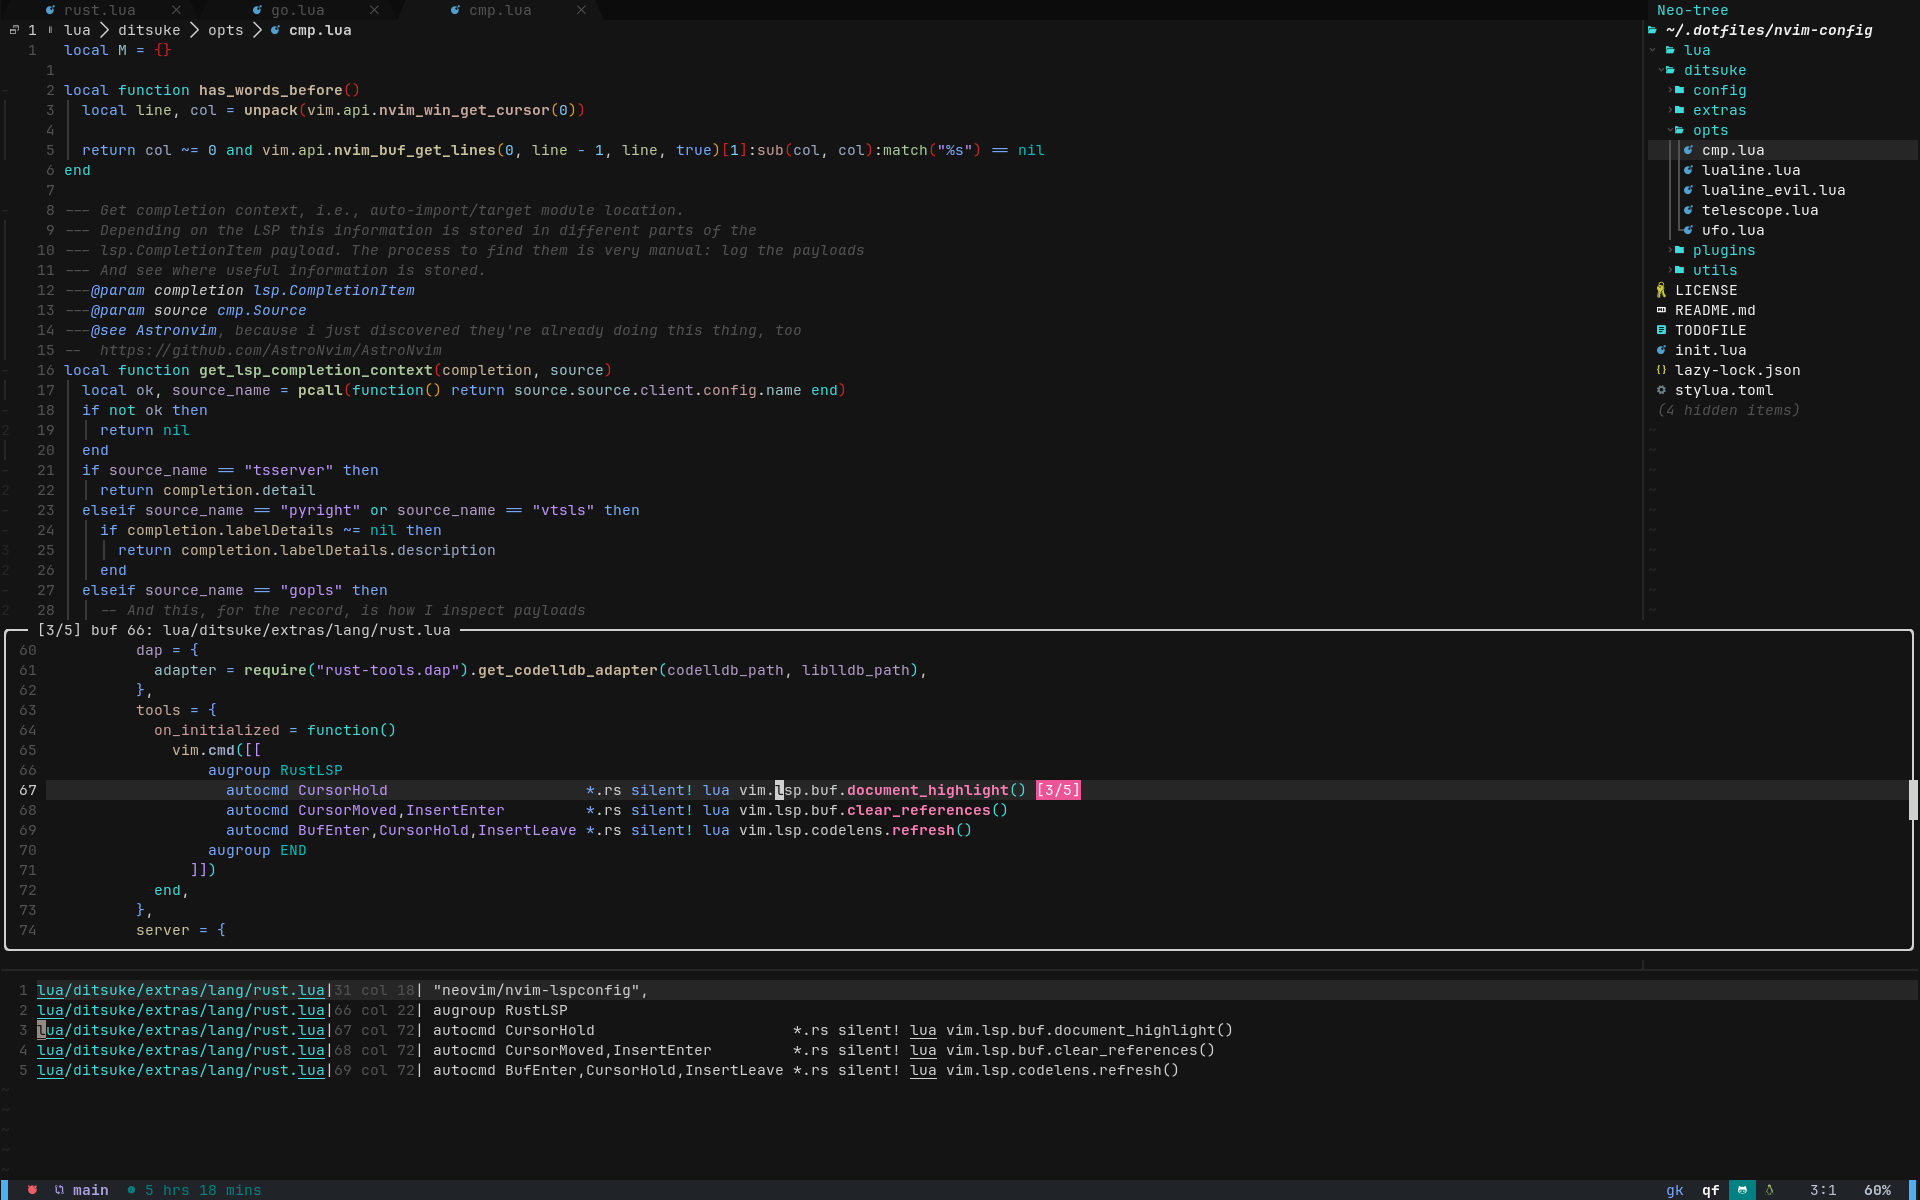Click the config folder icon

pos(1680,90)
